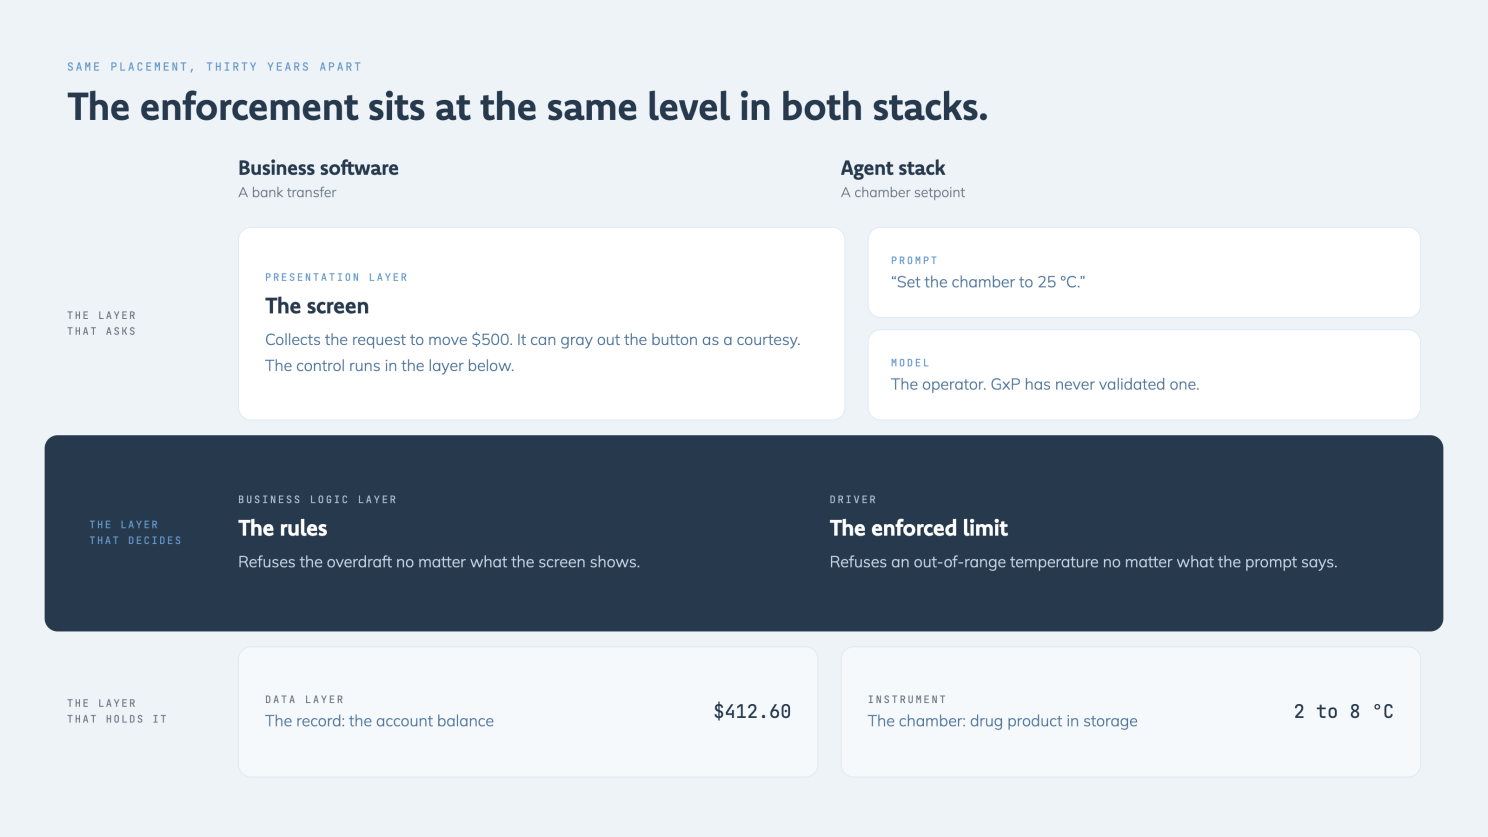The width and height of the screenshot is (1488, 837).
Task: Click 'The screen' card heading
Action: point(317,306)
